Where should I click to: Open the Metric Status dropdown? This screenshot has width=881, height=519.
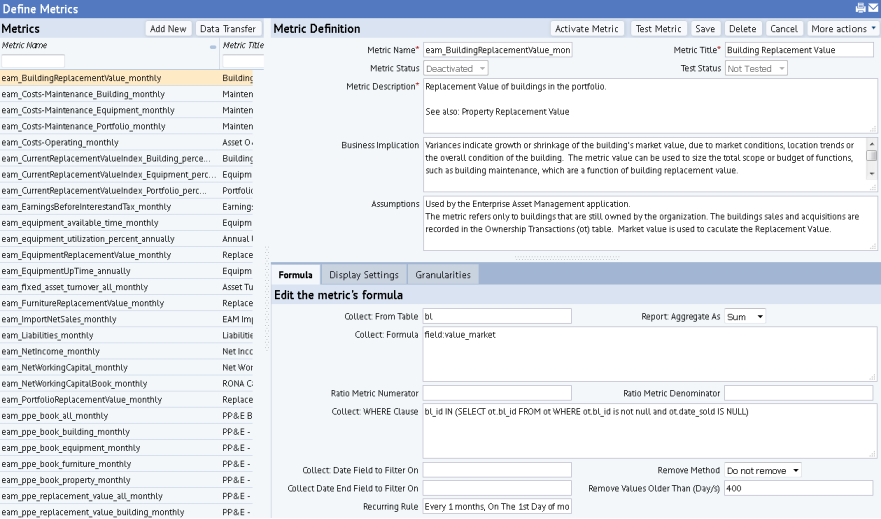[x=455, y=68]
